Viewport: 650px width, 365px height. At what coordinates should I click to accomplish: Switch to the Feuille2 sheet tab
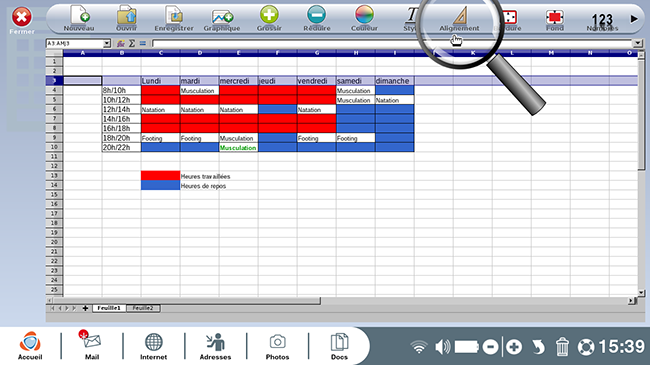point(143,308)
